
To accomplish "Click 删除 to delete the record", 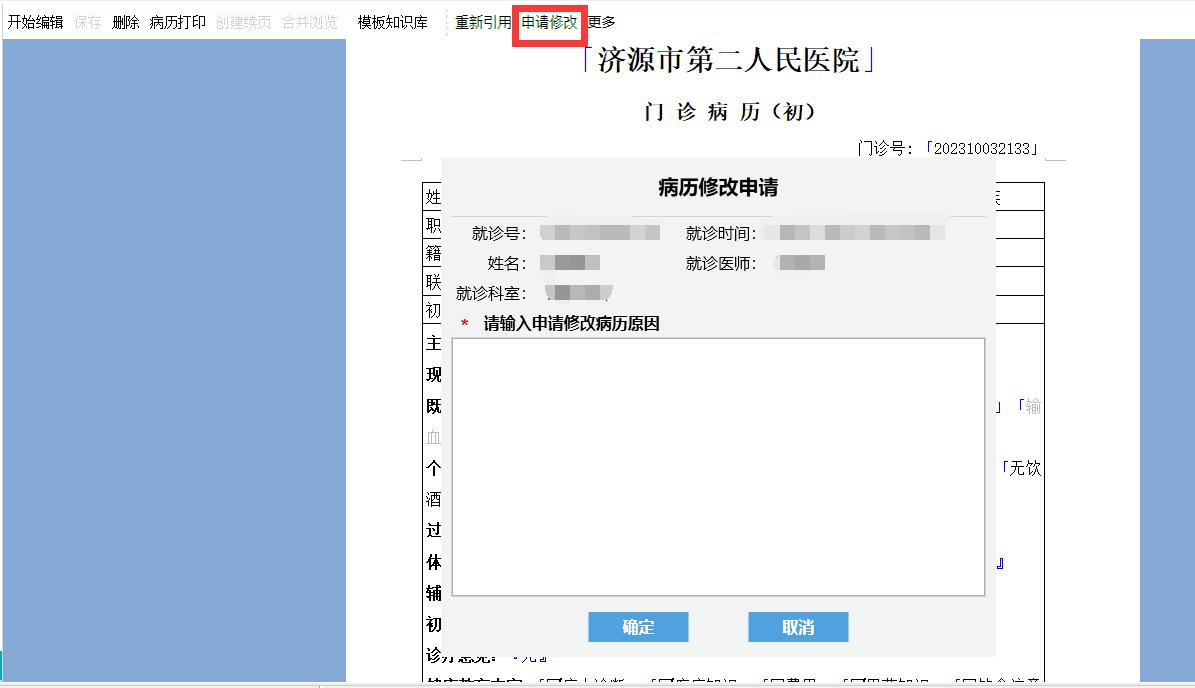I will click(x=126, y=22).
